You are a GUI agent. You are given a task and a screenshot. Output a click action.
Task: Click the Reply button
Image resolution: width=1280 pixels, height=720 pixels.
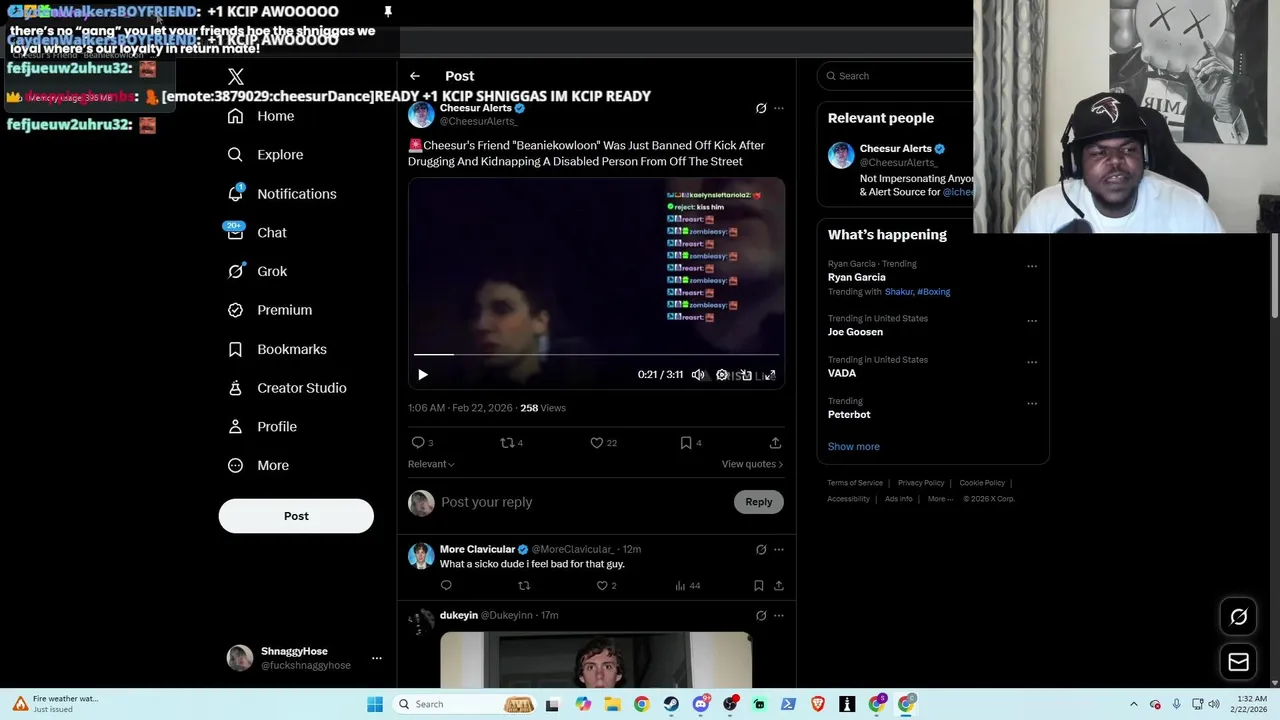pyautogui.click(x=759, y=502)
